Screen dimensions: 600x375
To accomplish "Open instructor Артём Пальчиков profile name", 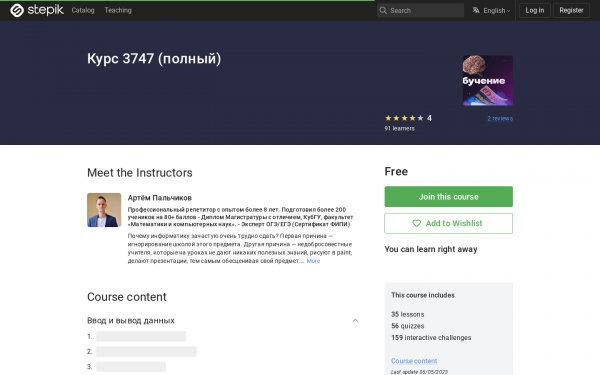I will click(160, 198).
